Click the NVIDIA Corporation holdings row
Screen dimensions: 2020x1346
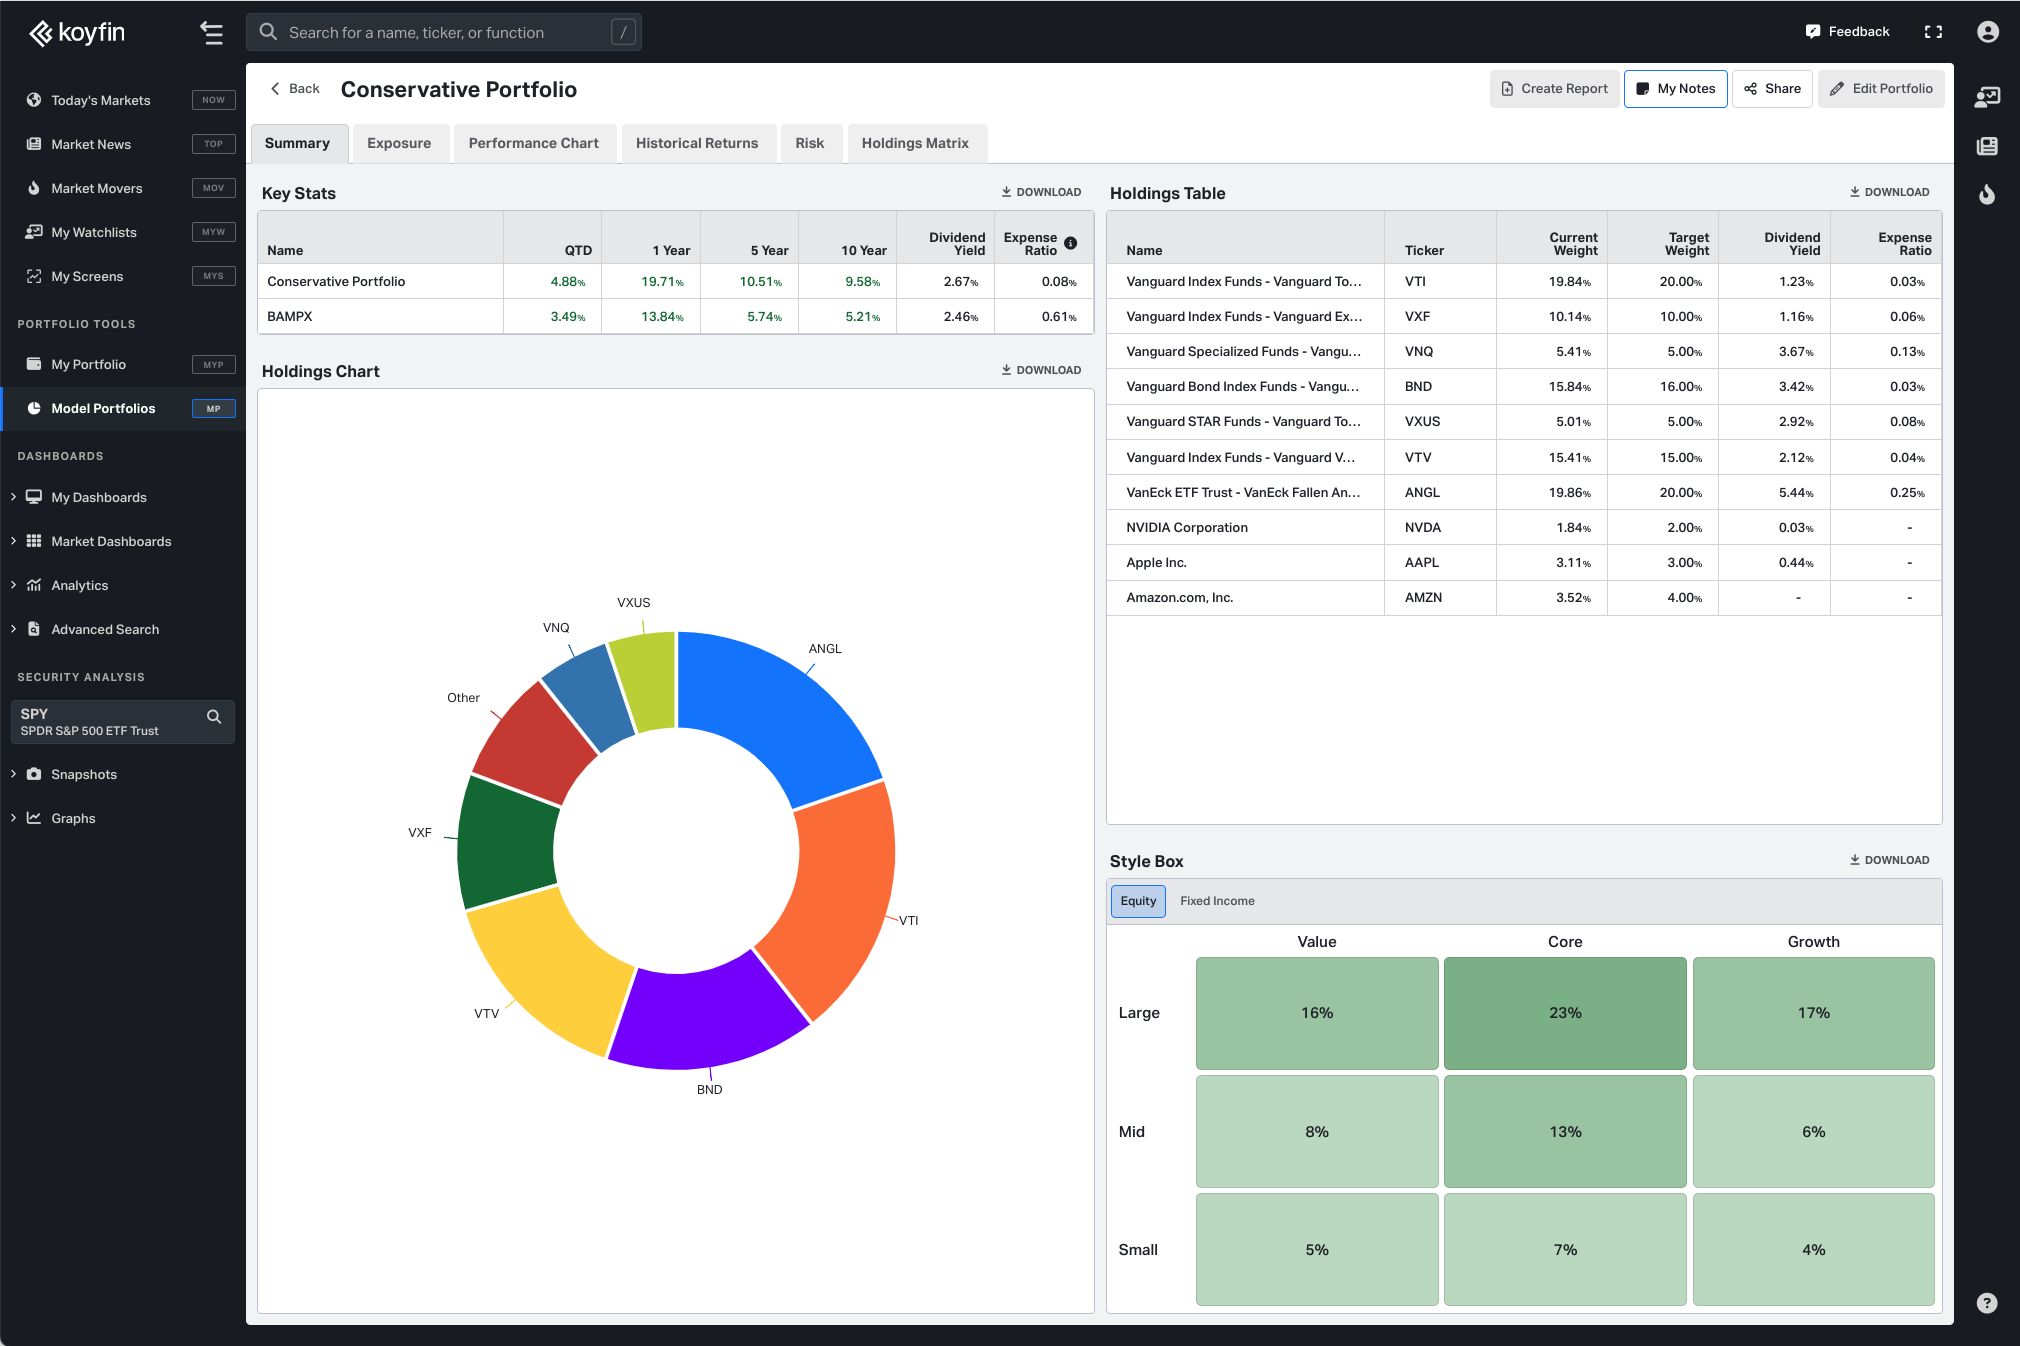1524,527
